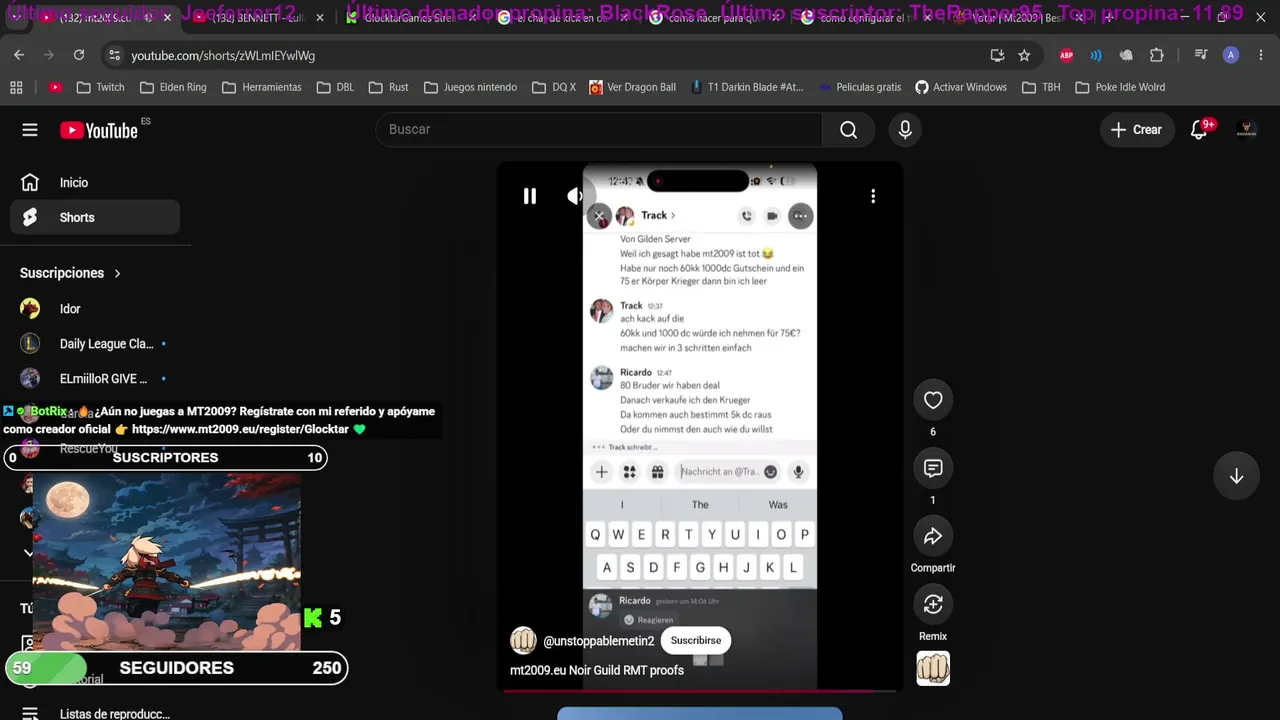Bookmark this page with the star
1280x720 pixels.
pyautogui.click(x=1024, y=55)
